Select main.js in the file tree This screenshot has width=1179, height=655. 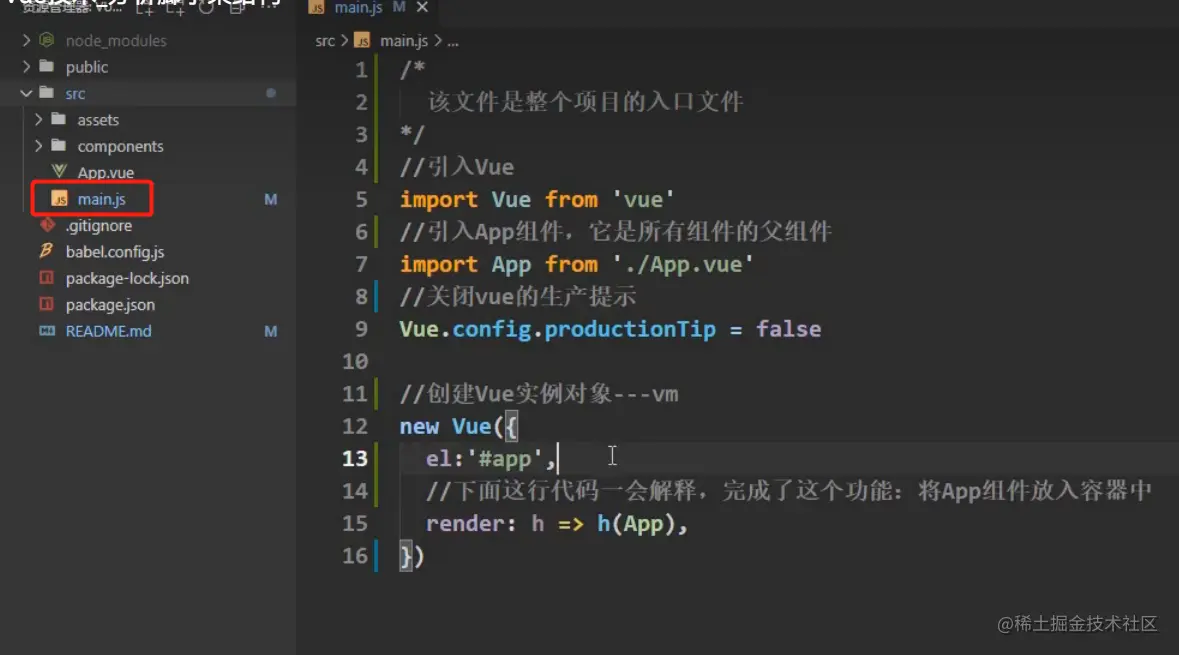coord(101,199)
